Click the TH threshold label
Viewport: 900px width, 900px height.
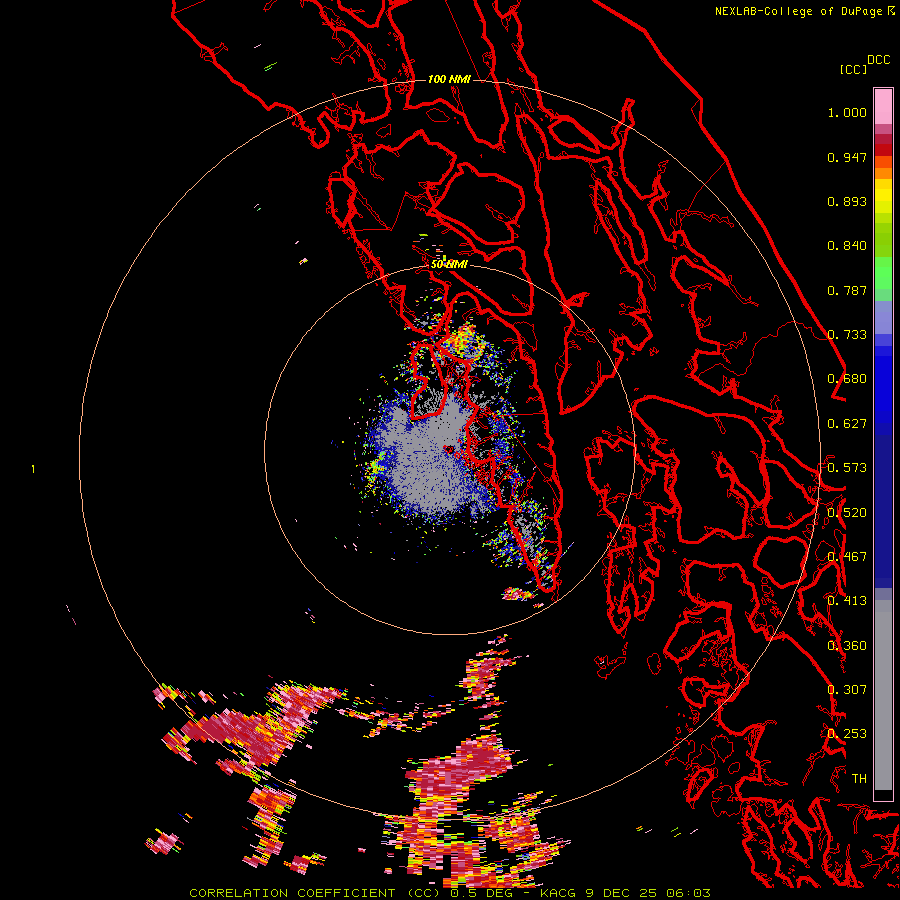(859, 779)
